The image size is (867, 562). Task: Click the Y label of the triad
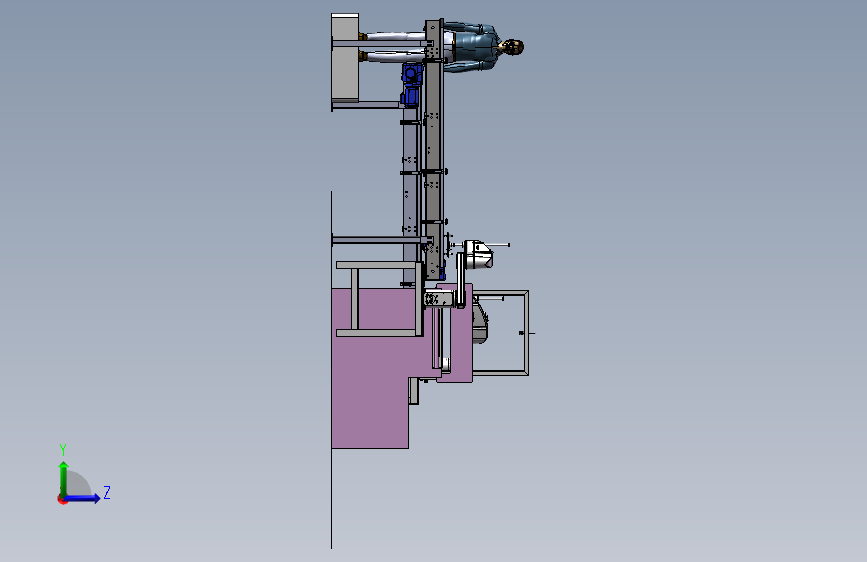coord(63,450)
